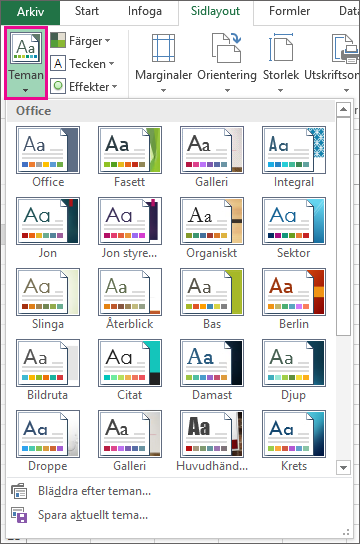Apply the Galleri theme beside Droppe
360x544 pixels.
coord(130,441)
